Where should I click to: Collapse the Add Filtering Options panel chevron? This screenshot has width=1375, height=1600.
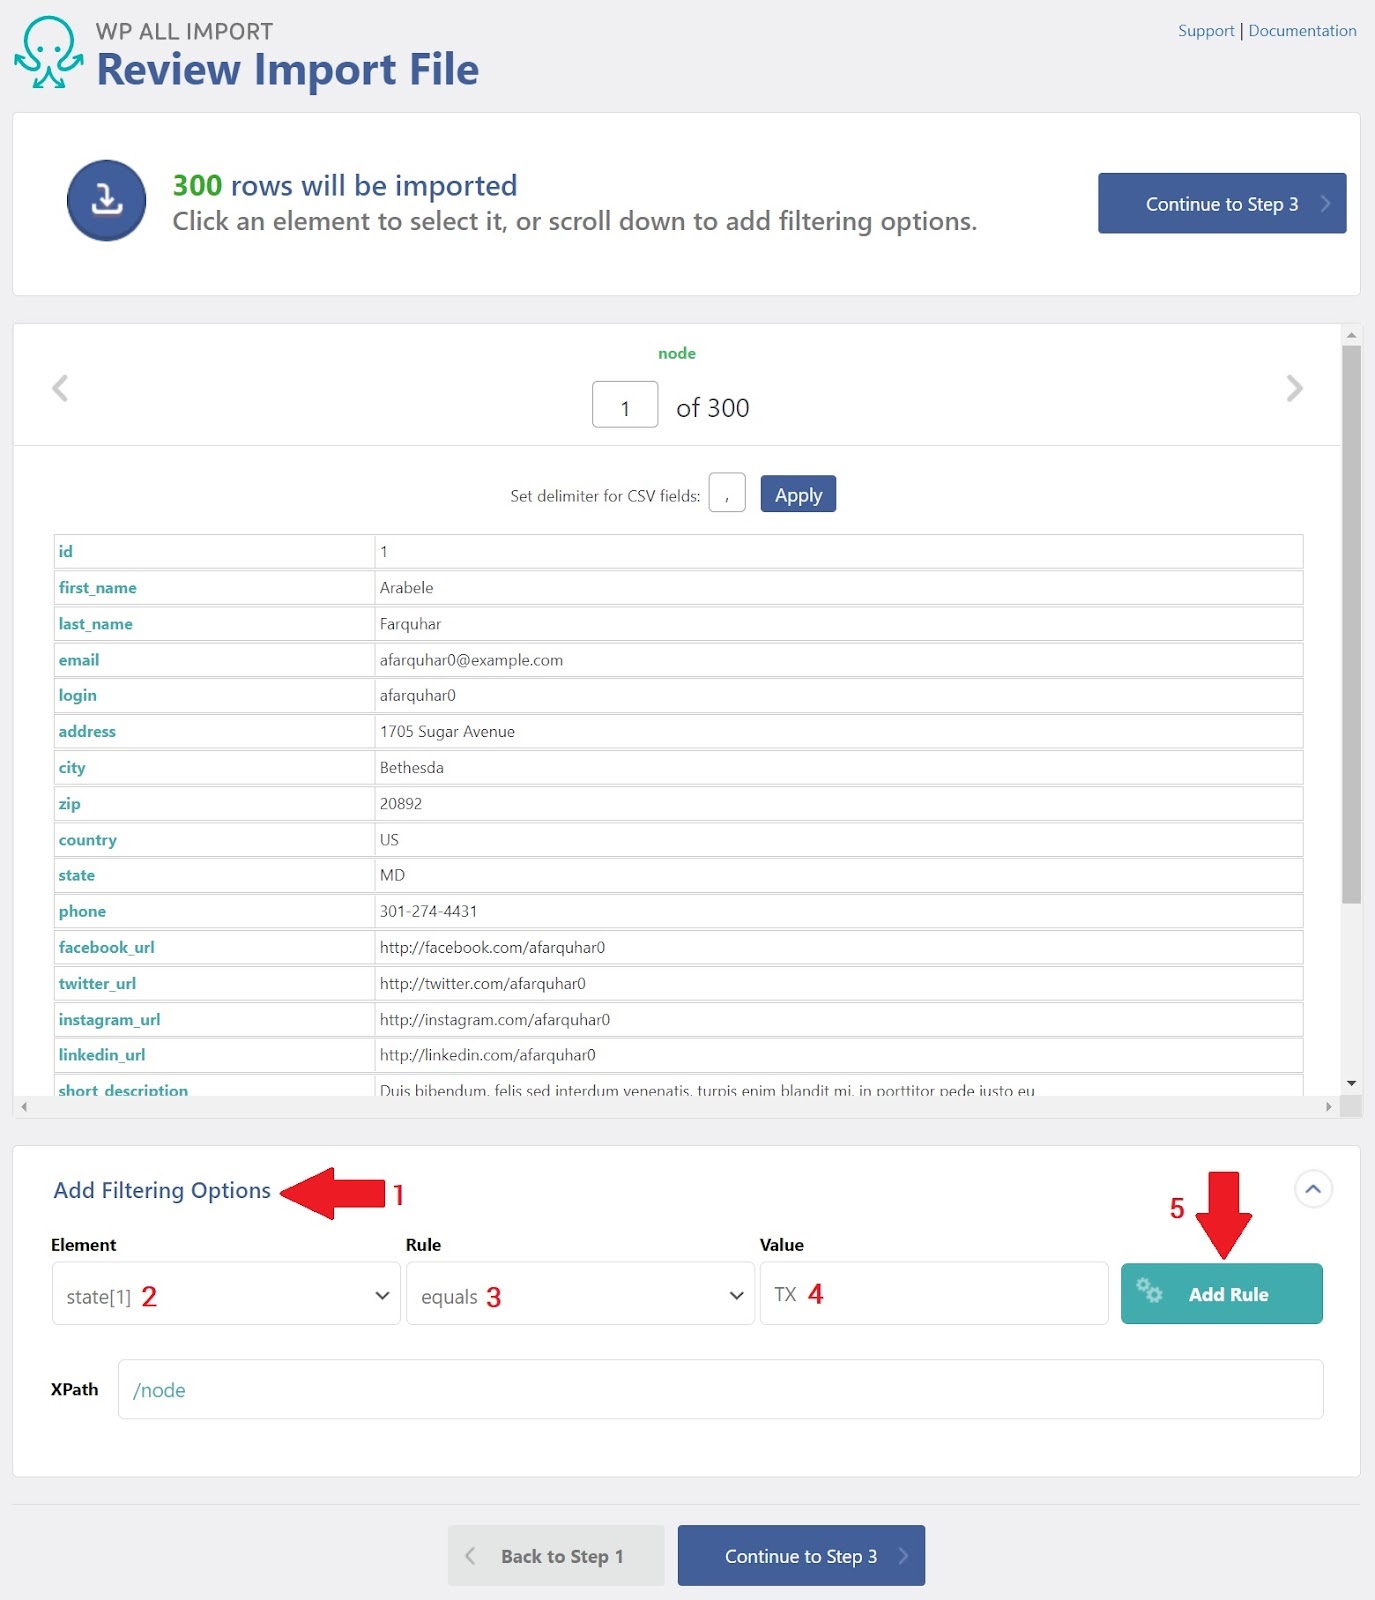pyautogui.click(x=1313, y=1189)
